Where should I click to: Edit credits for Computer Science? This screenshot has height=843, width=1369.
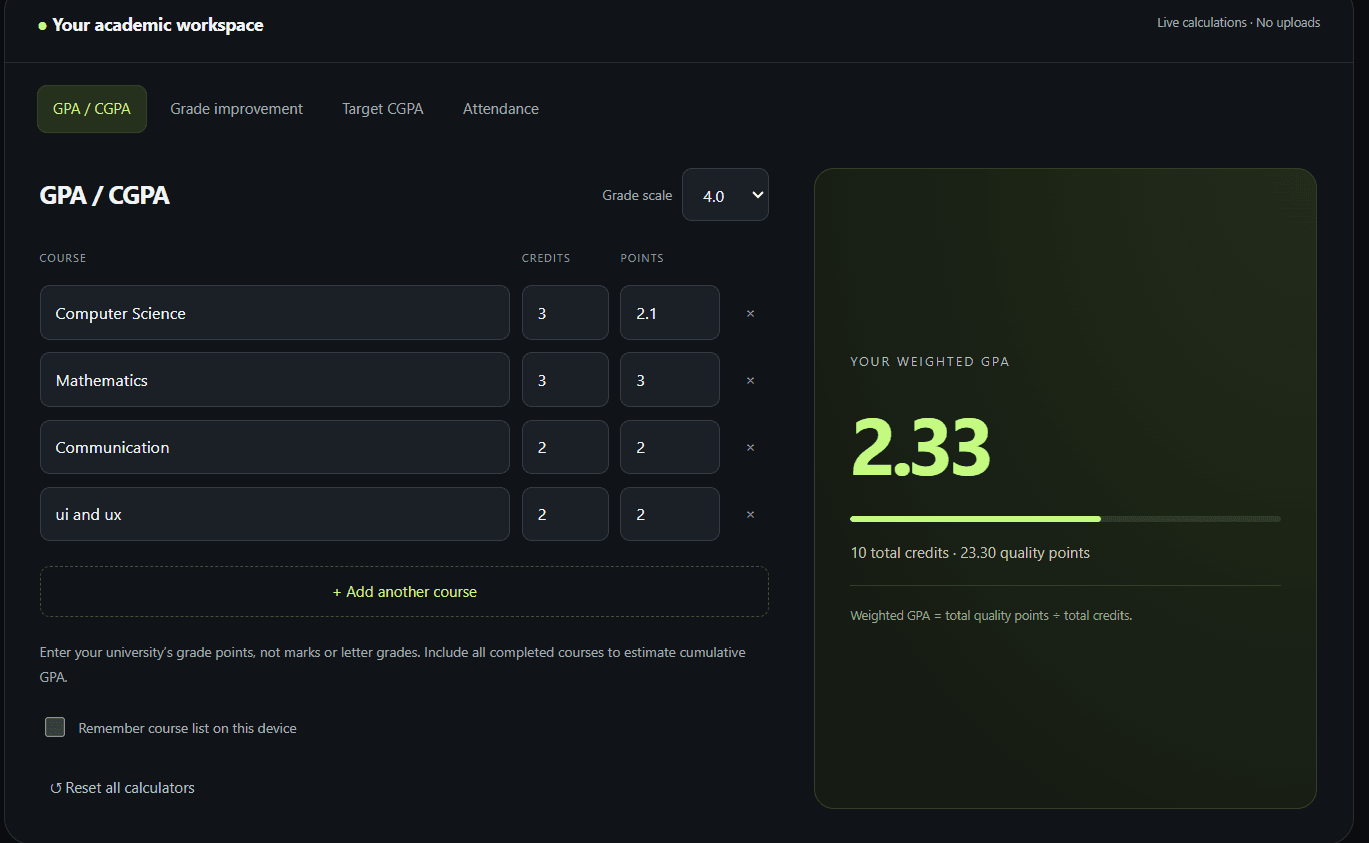(x=565, y=313)
